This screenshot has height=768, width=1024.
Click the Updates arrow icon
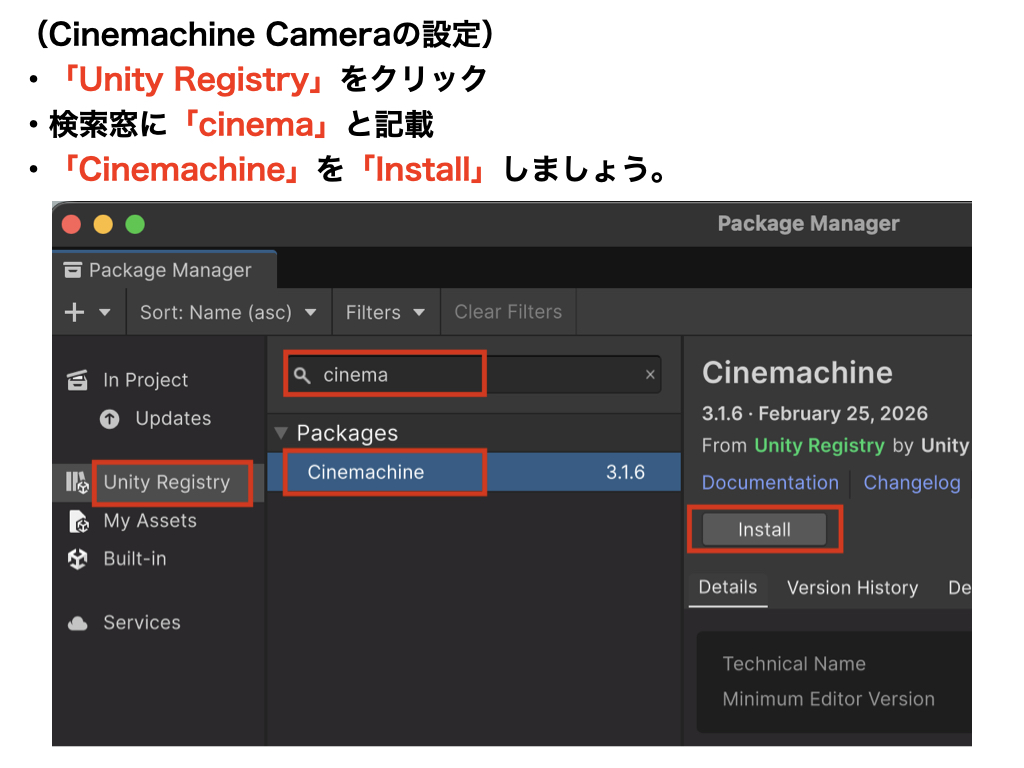[110, 419]
